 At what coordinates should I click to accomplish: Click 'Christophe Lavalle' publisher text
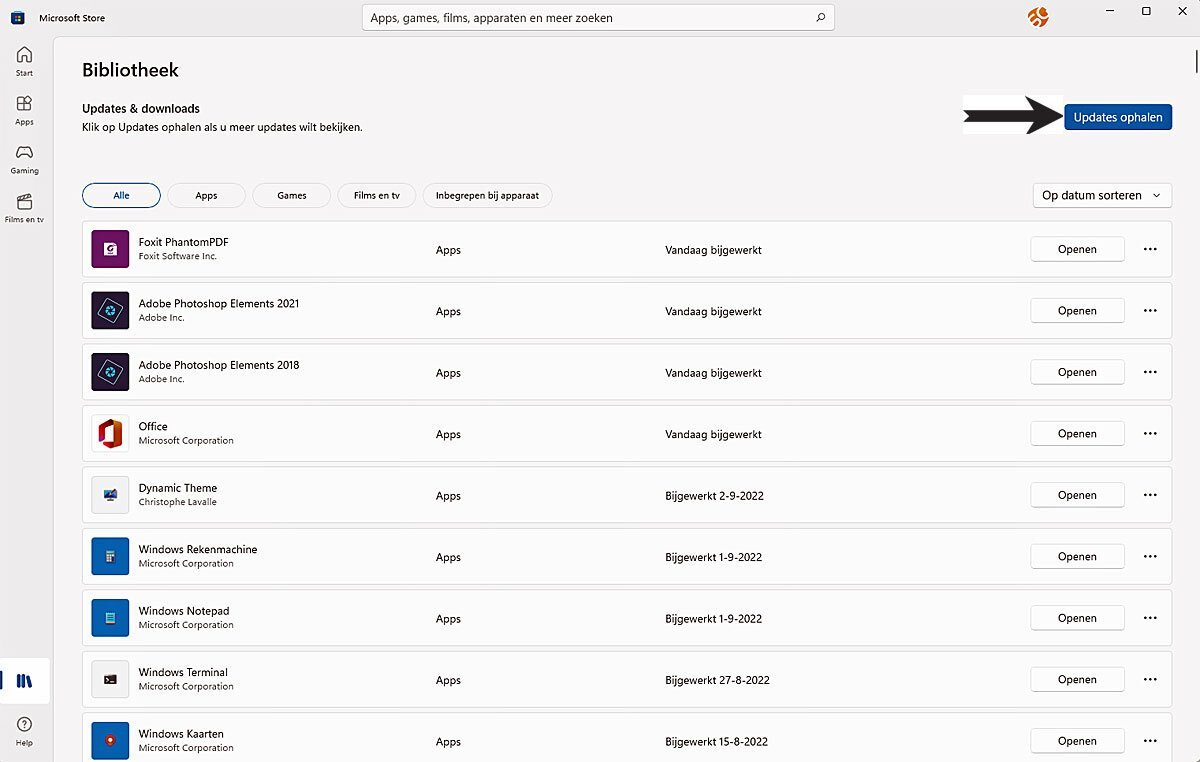click(178, 502)
